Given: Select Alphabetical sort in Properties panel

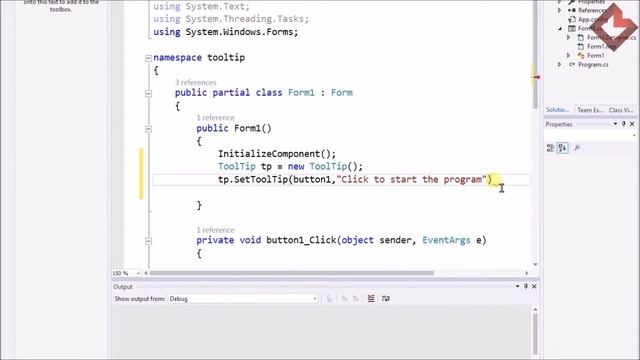Looking at the screenshot, I should [563, 148].
